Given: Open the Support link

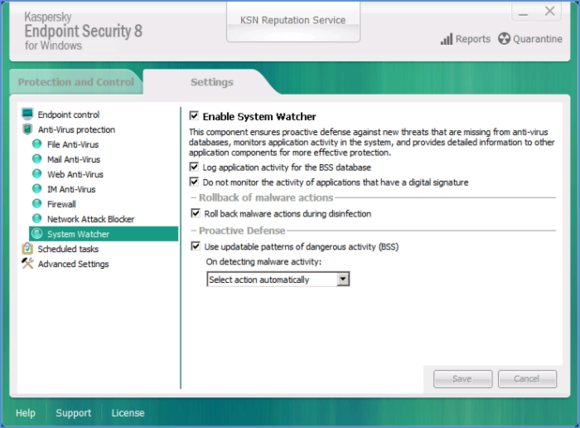Looking at the screenshot, I should click(x=73, y=413).
